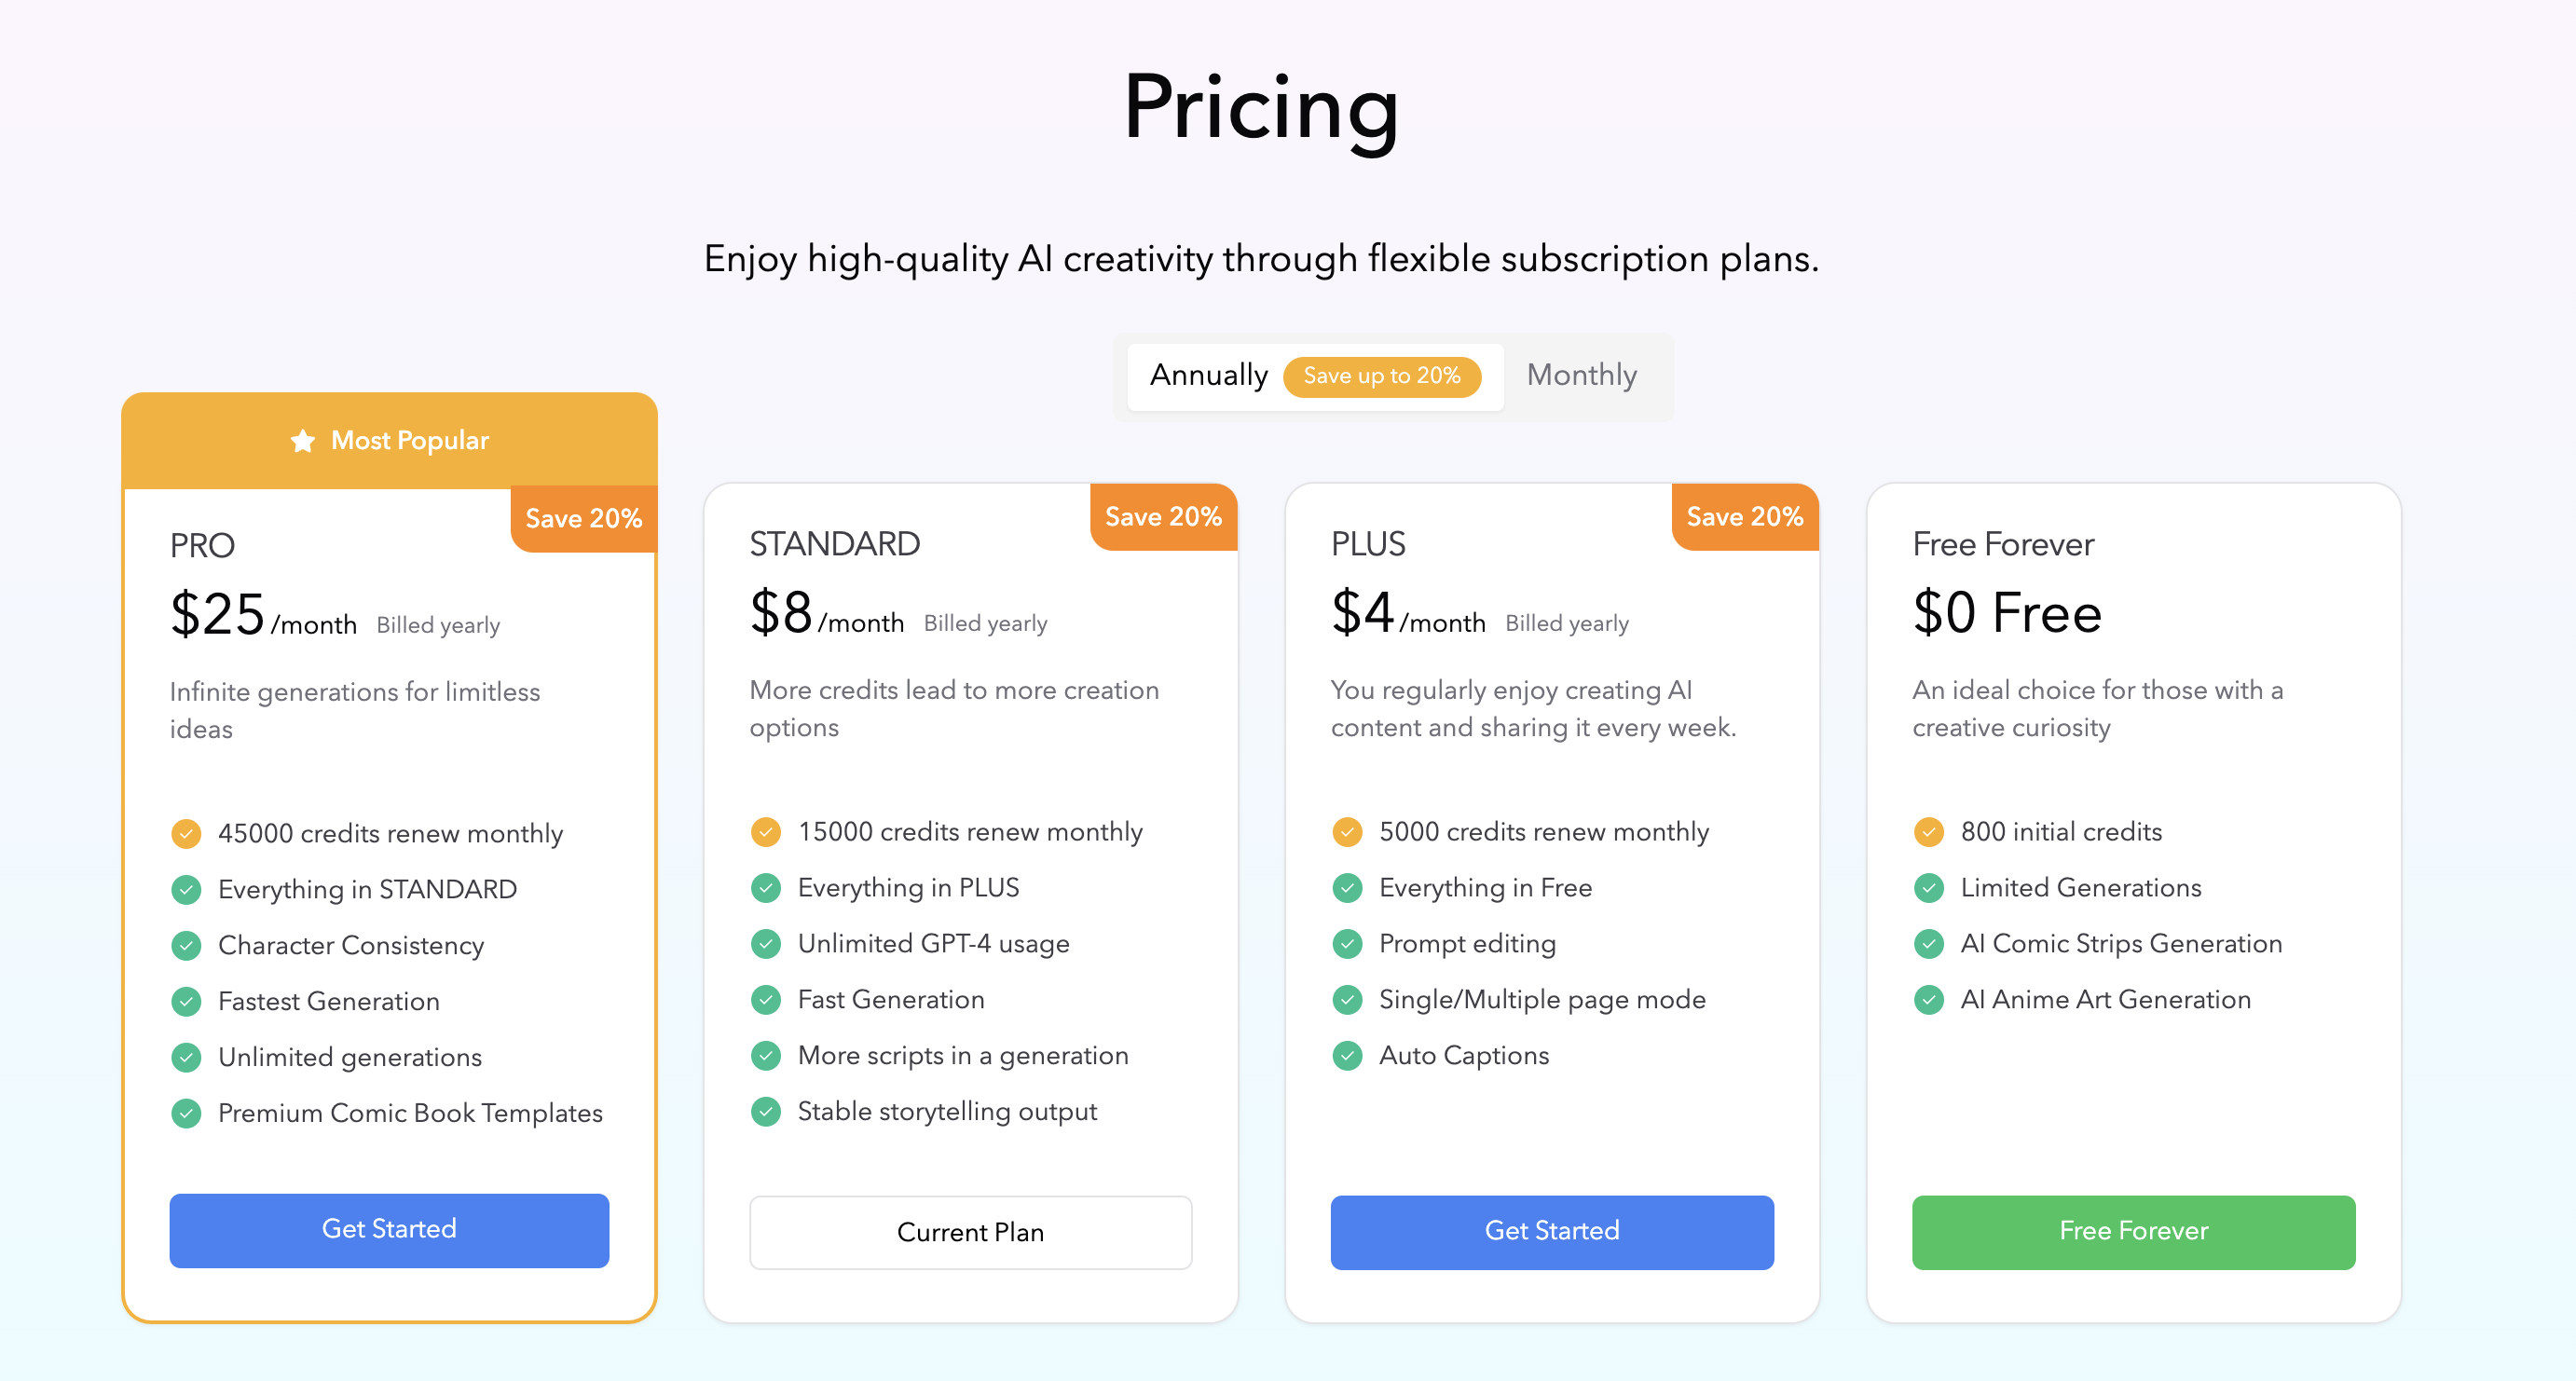The width and height of the screenshot is (2576, 1381).
Task: Click the Current Plan button under STANDARD
Action: click(970, 1232)
